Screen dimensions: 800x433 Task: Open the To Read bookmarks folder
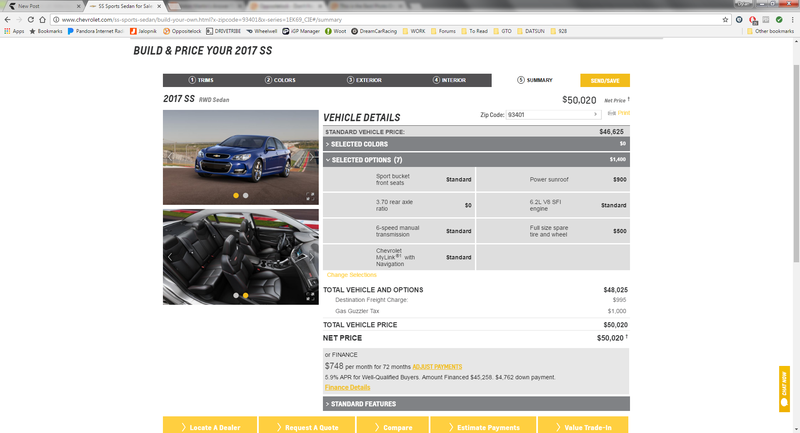pos(474,31)
